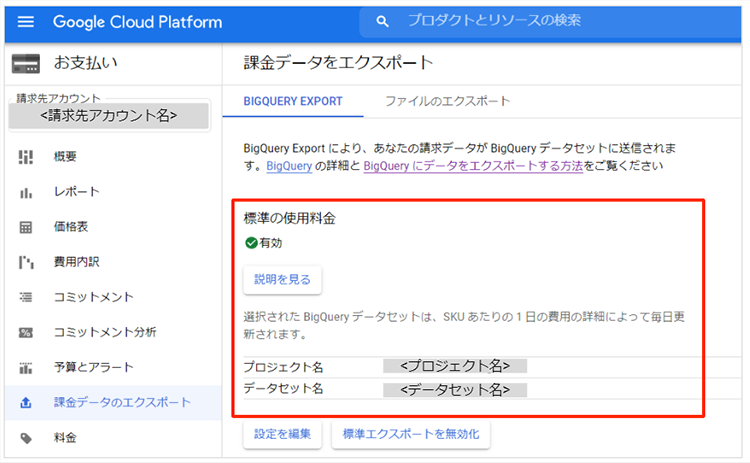Image resolution: width=750 pixels, height=463 pixels.
Task: Click the コミットメント分析 percent icon
Action: point(26,332)
